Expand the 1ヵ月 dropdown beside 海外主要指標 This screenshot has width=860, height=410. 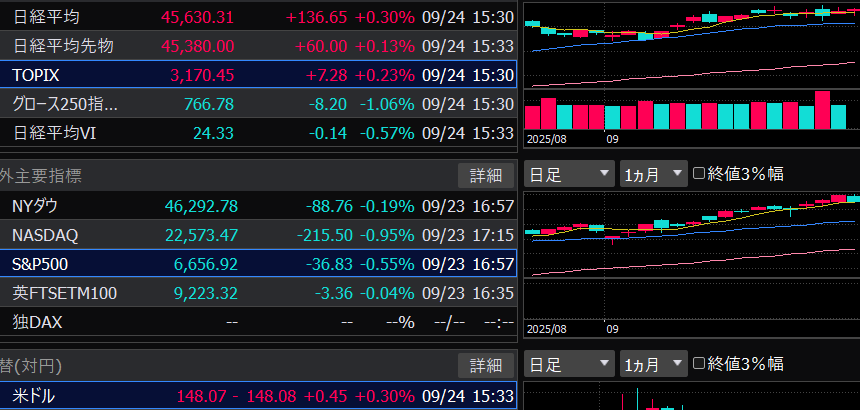[x=654, y=174]
